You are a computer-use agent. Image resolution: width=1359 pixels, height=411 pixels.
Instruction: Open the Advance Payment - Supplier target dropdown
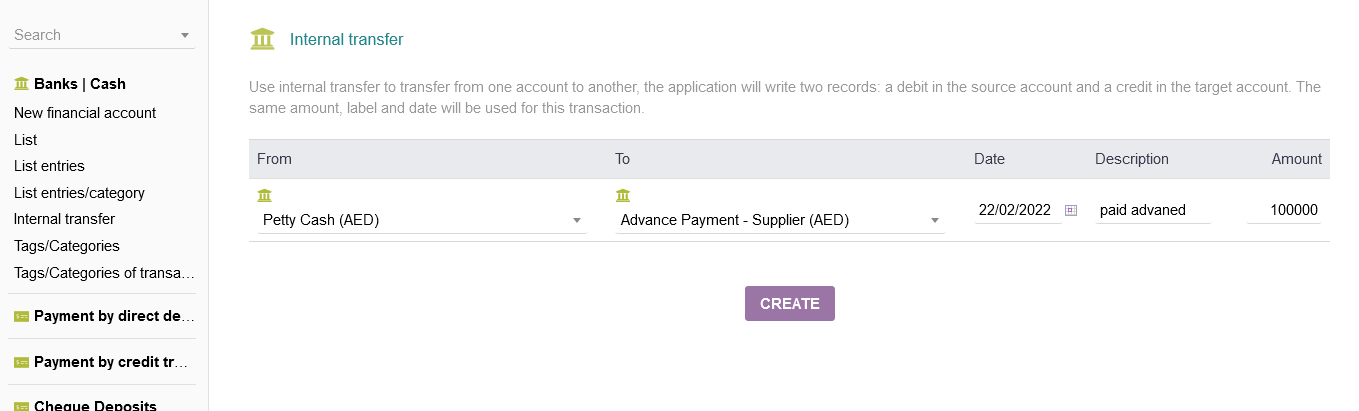point(935,220)
